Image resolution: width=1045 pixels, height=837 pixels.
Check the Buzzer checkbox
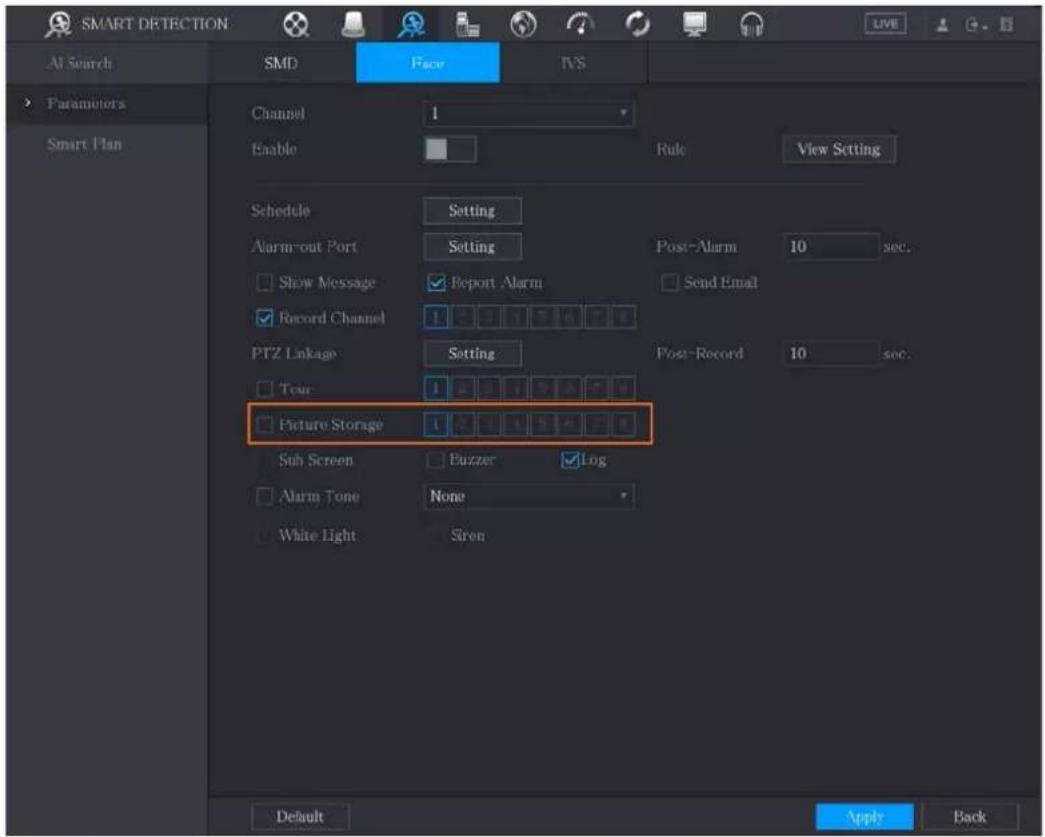pyautogui.click(x=435, y=460)
